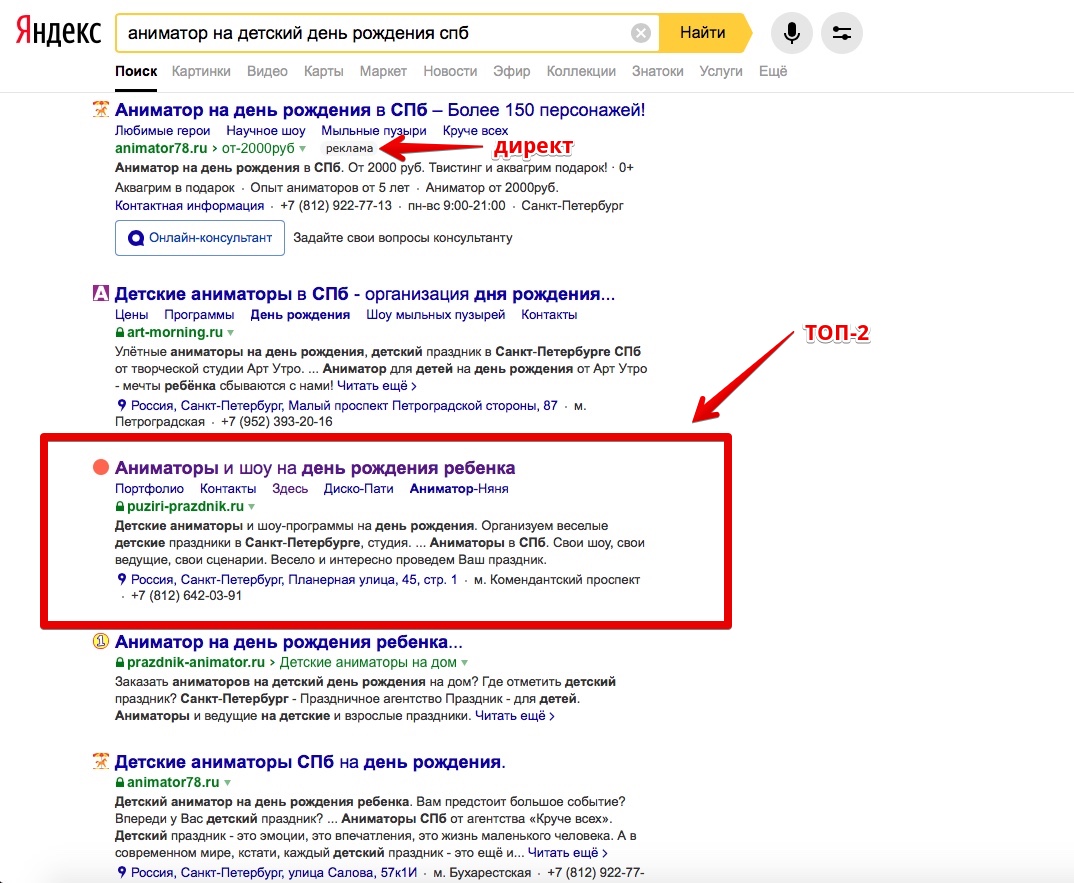Image resolution: width=1074 pixels, height=883 pixels.
Task: Clear the search query with X icon
Action: (x=640, y=33)
